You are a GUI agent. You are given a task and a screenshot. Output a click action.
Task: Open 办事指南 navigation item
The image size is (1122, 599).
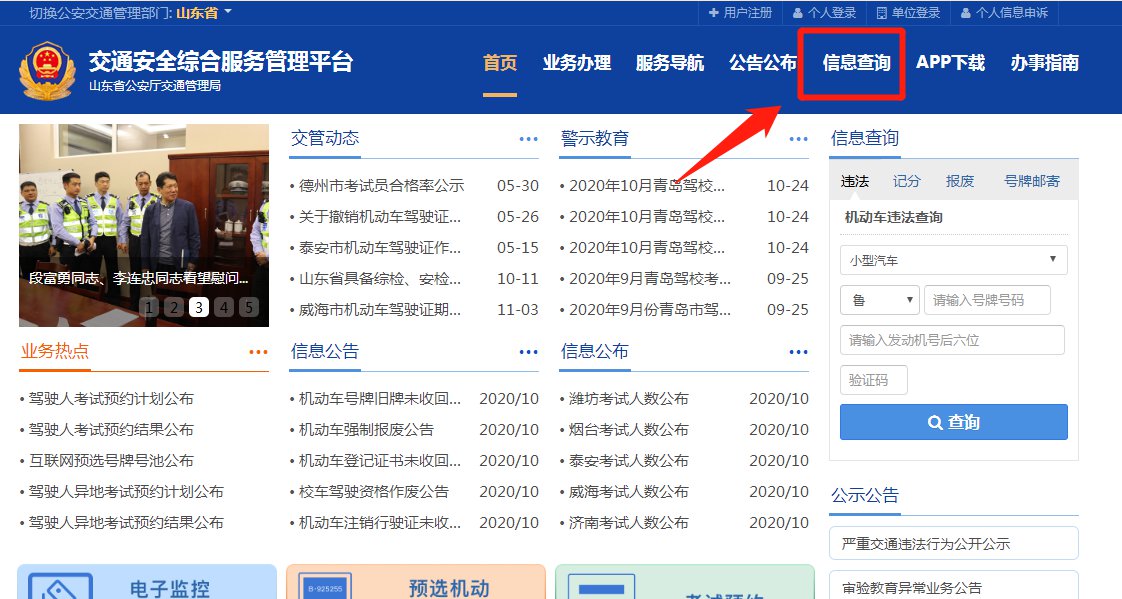1045,63
